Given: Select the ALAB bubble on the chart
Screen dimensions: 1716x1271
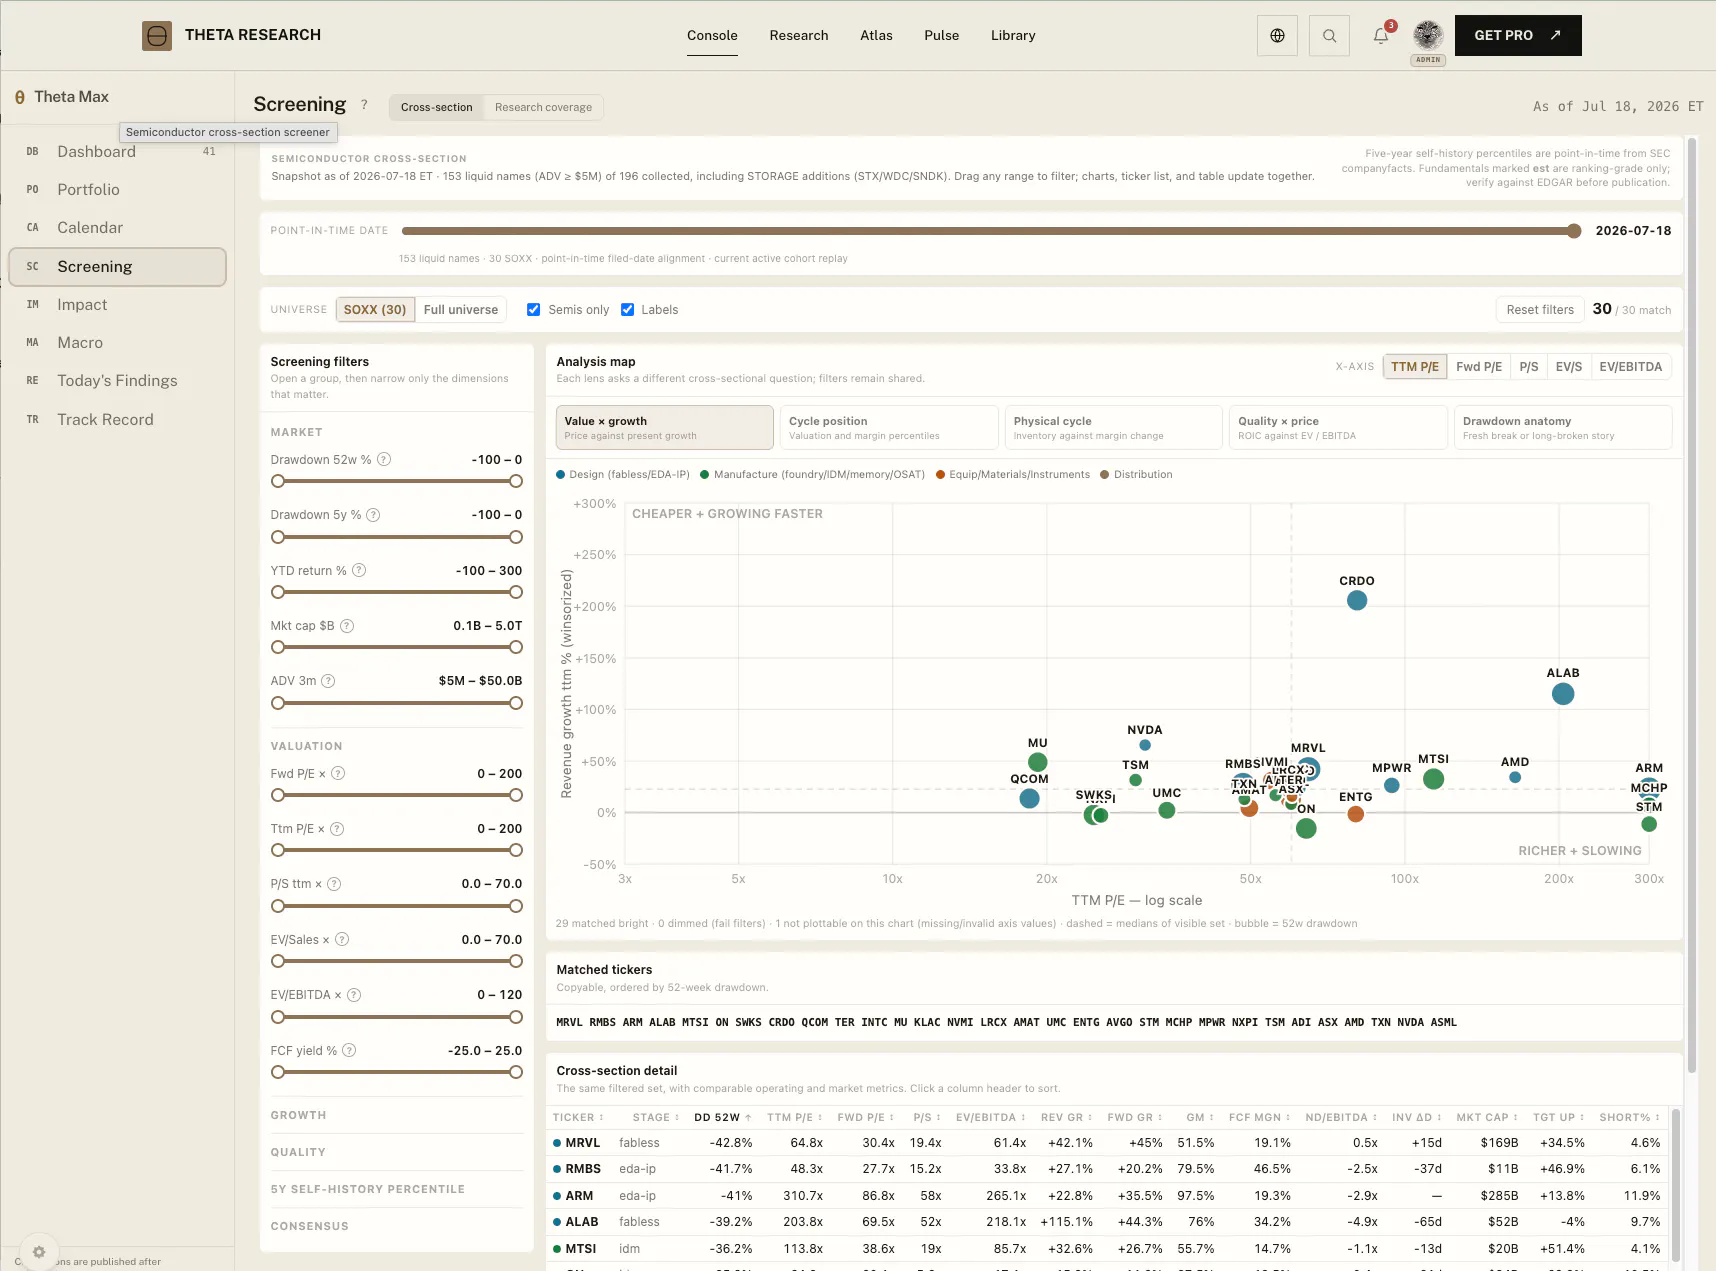Looking at the screenshot, I should pos(1563,694).
